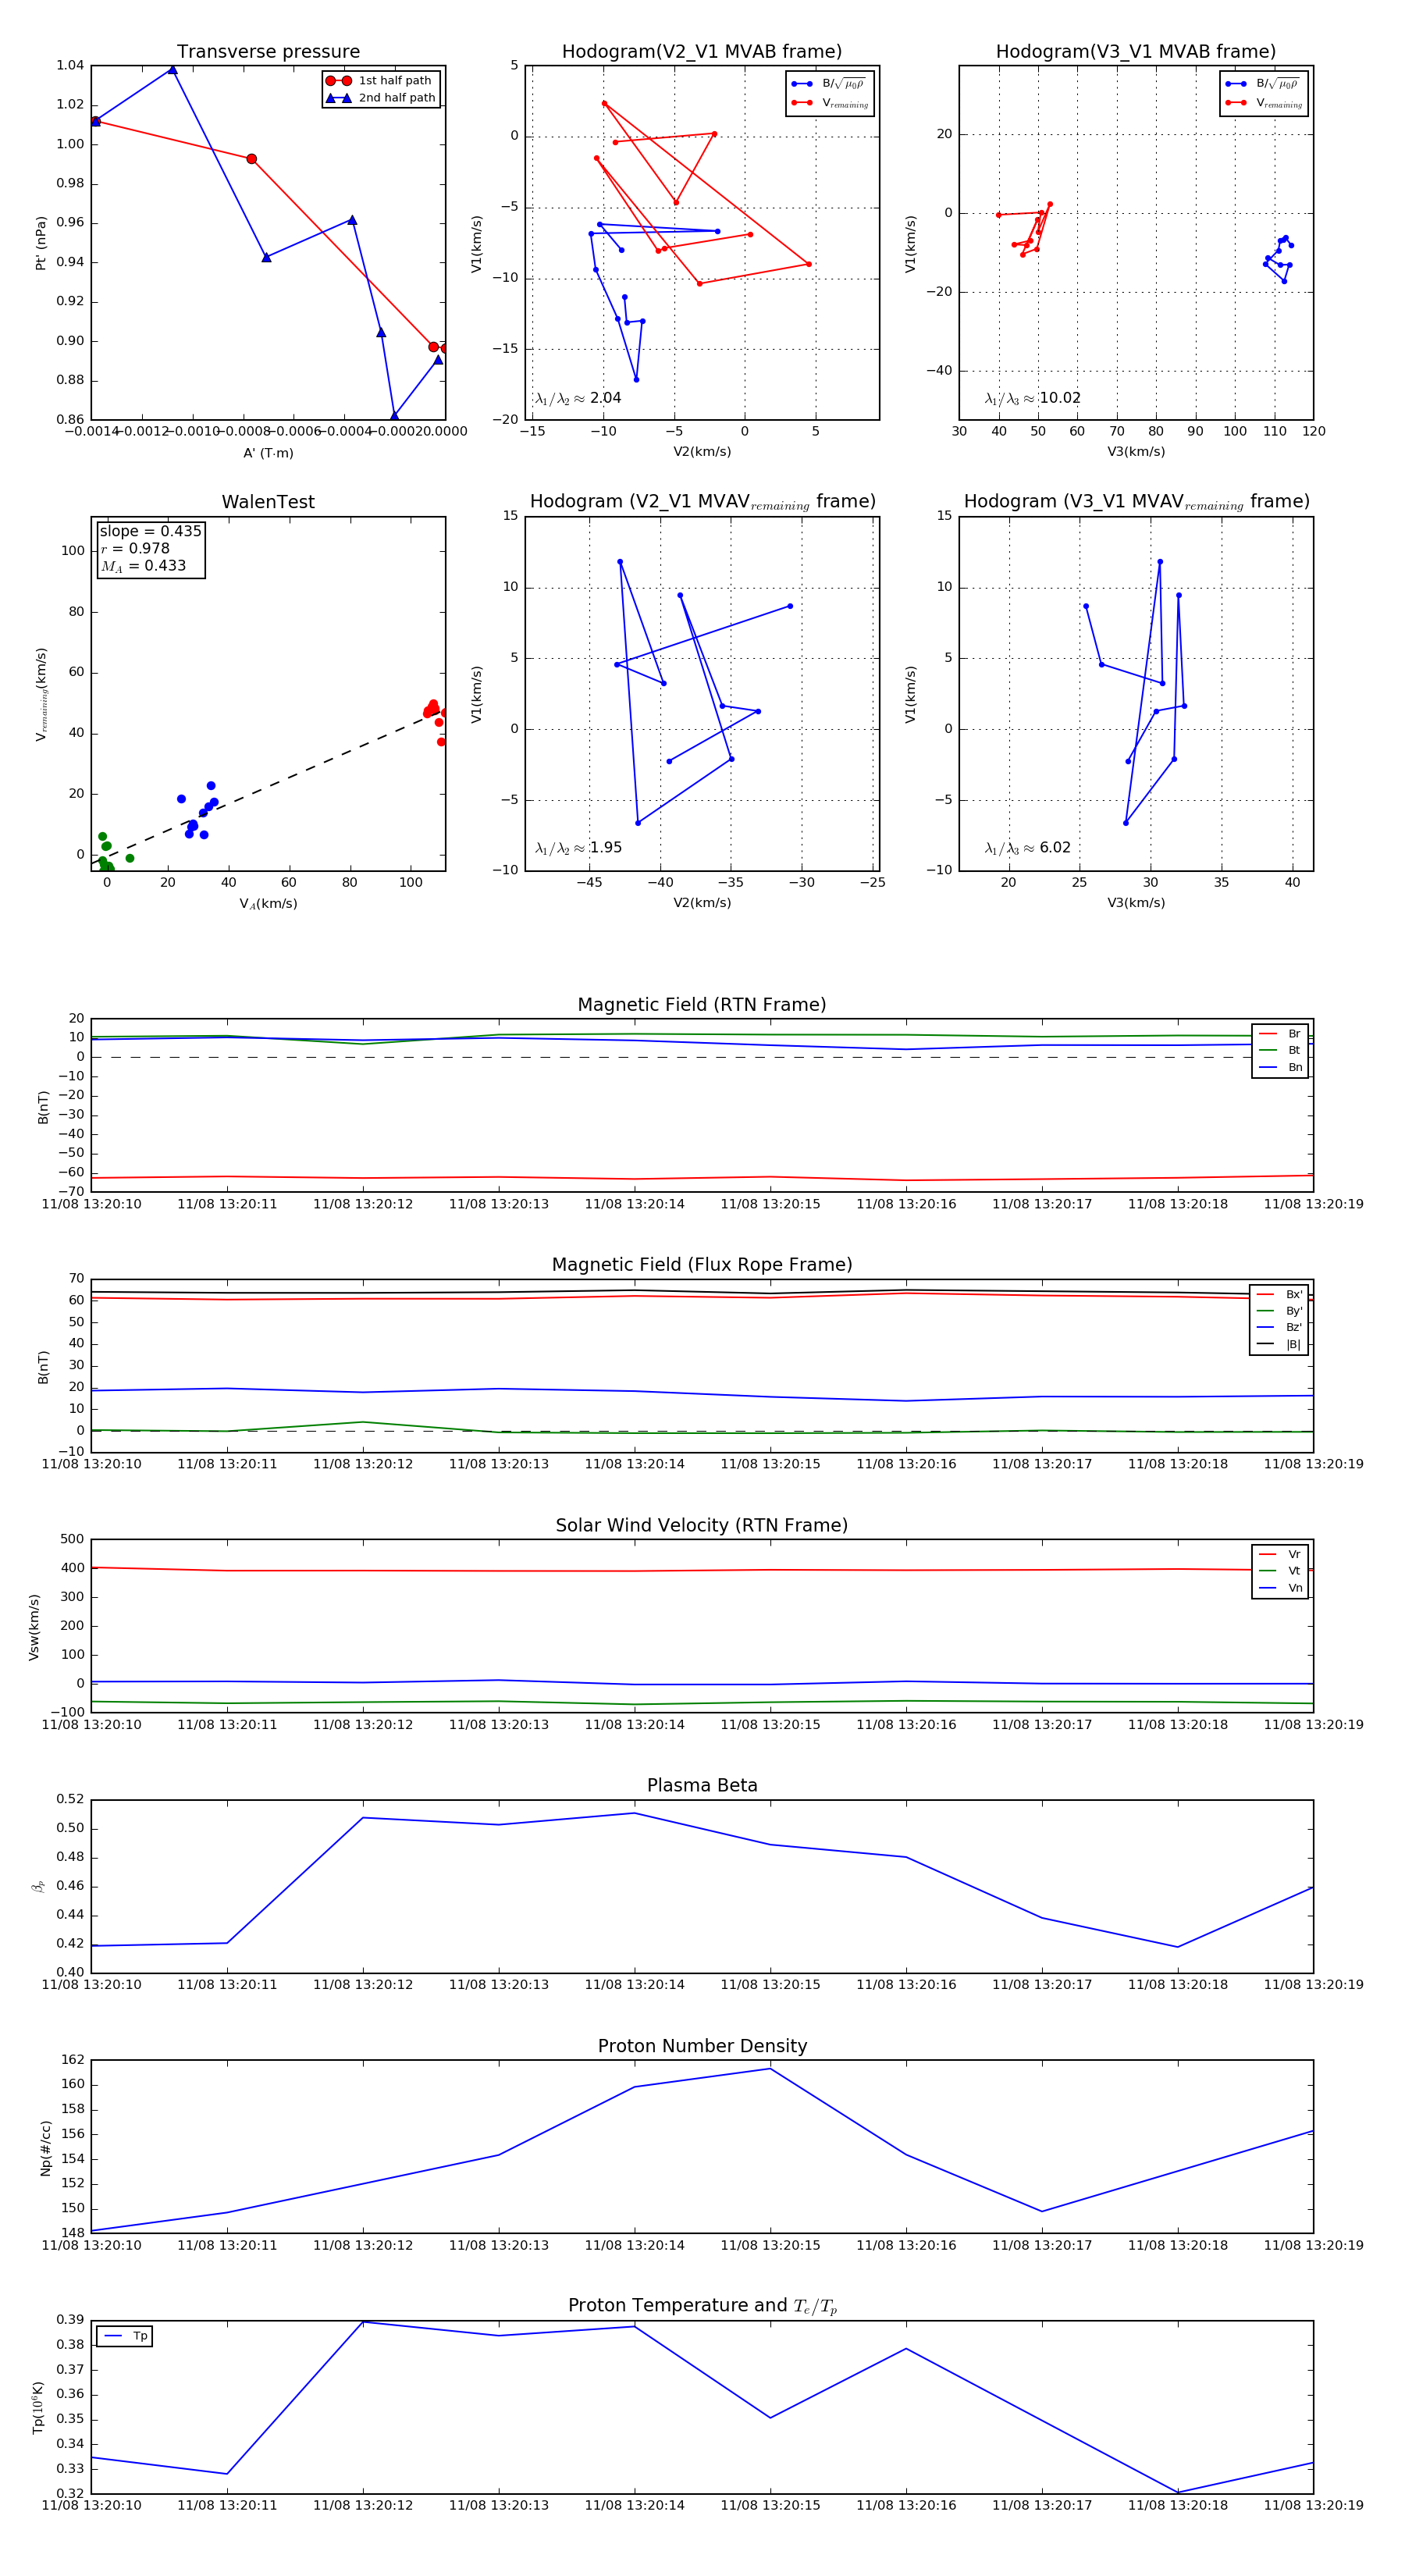The image size is (1405, 2576).
Task: Click the 'Tp(10^6K)' y-axis label
Action: [38, 2407]
